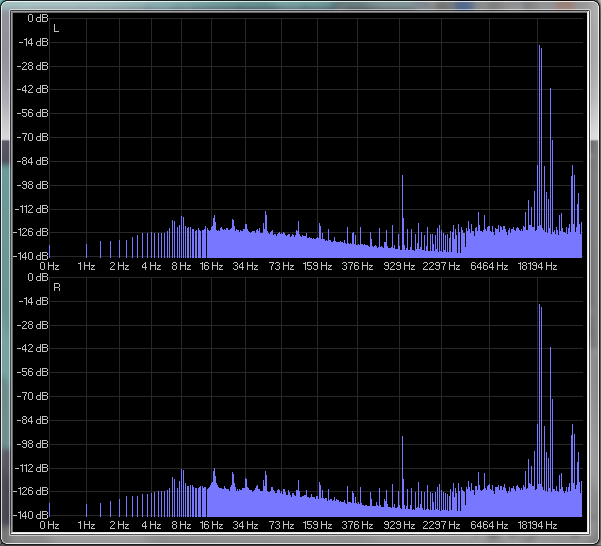The width and height of the screenshot is (601, 546).
Task: Pick the -98 dB label in R channel
Action: pyautogui.click(x=33, y=444)
